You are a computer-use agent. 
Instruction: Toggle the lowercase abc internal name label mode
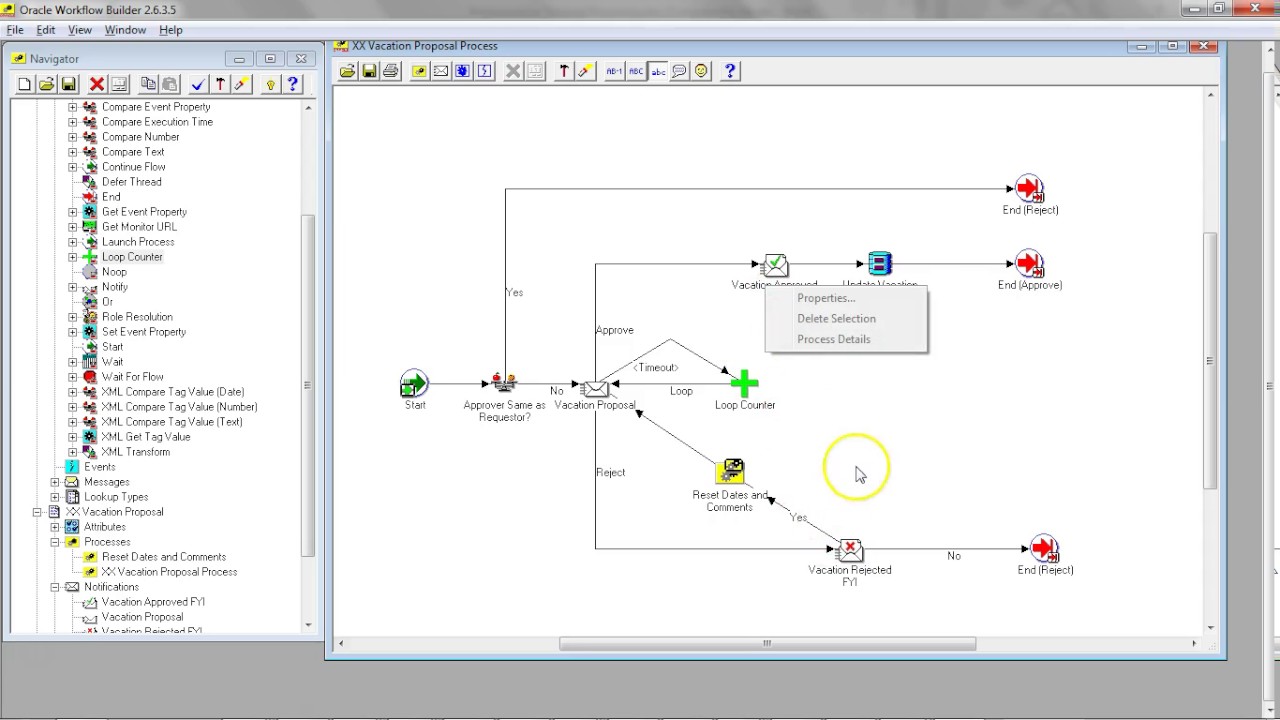click(658, 71)
